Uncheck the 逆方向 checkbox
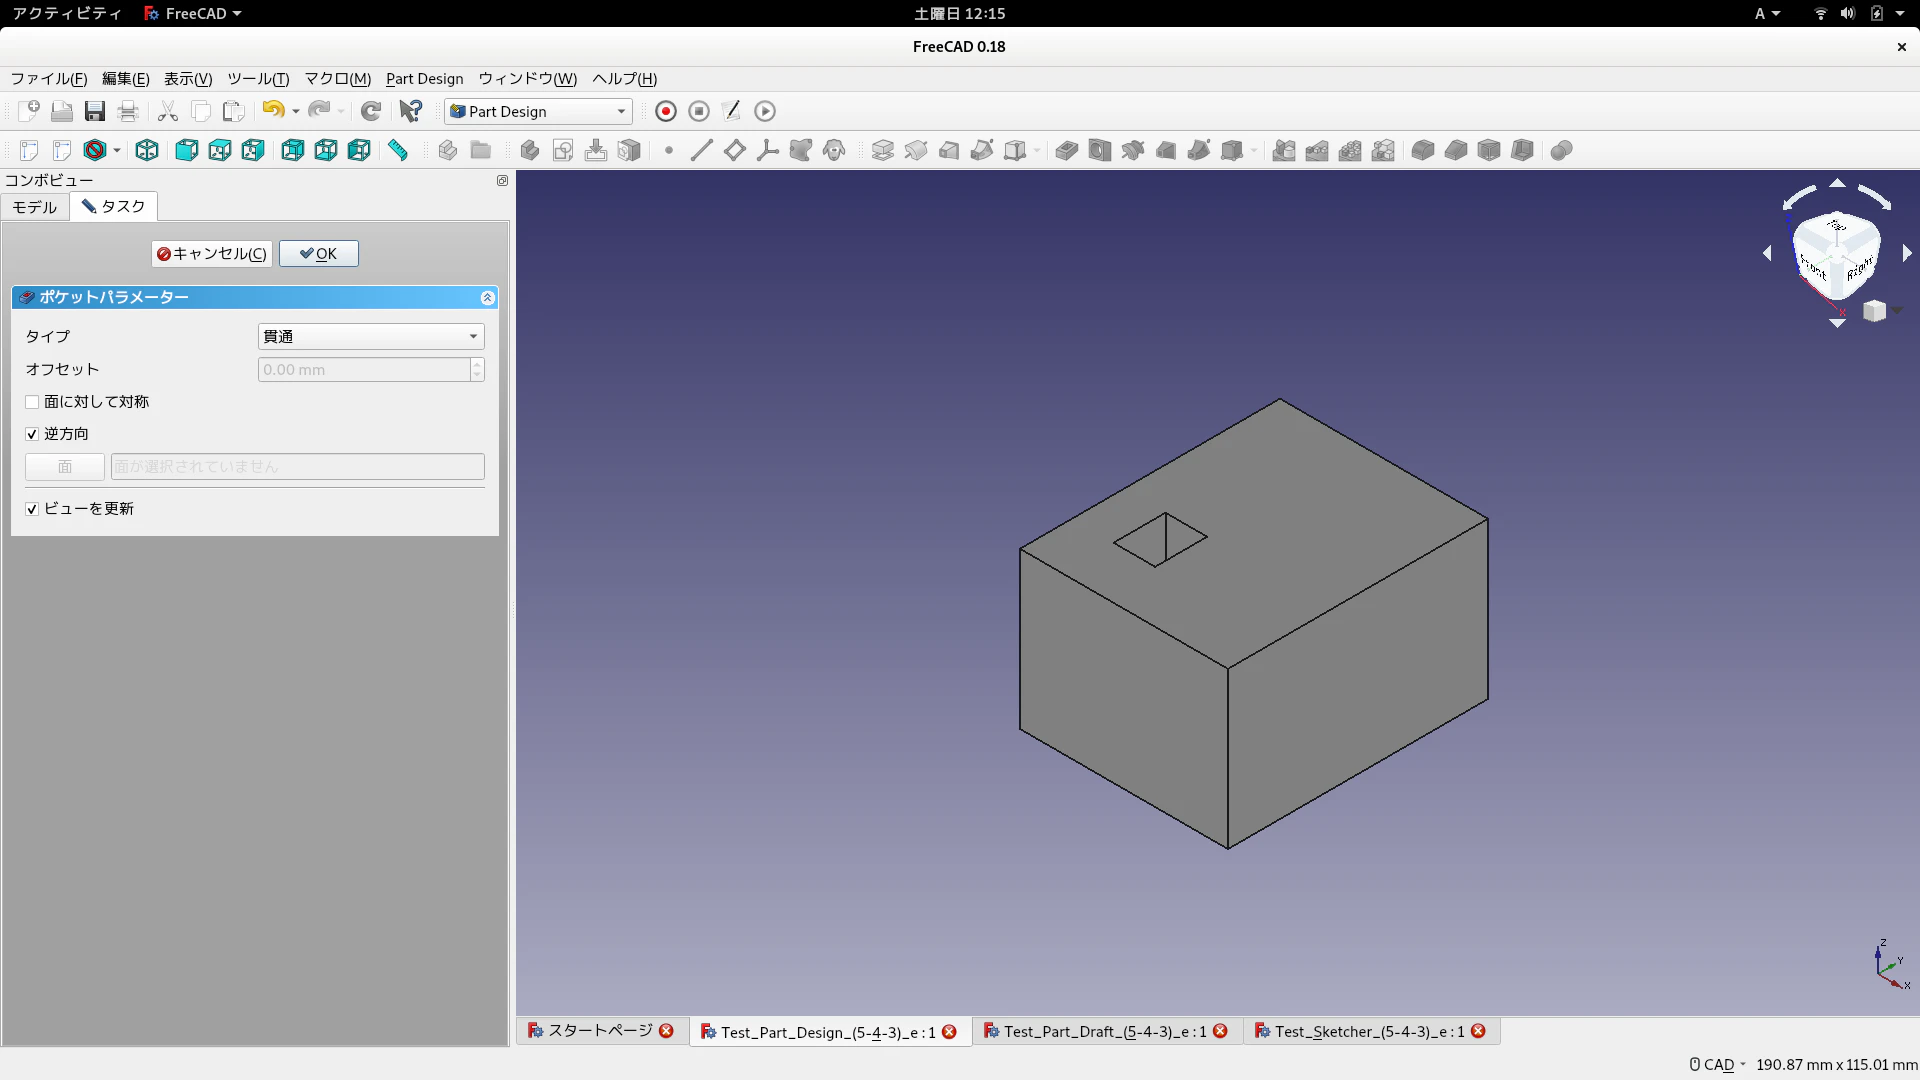Viewport: 1920px width, 1080px height. (x=32, y=434)
